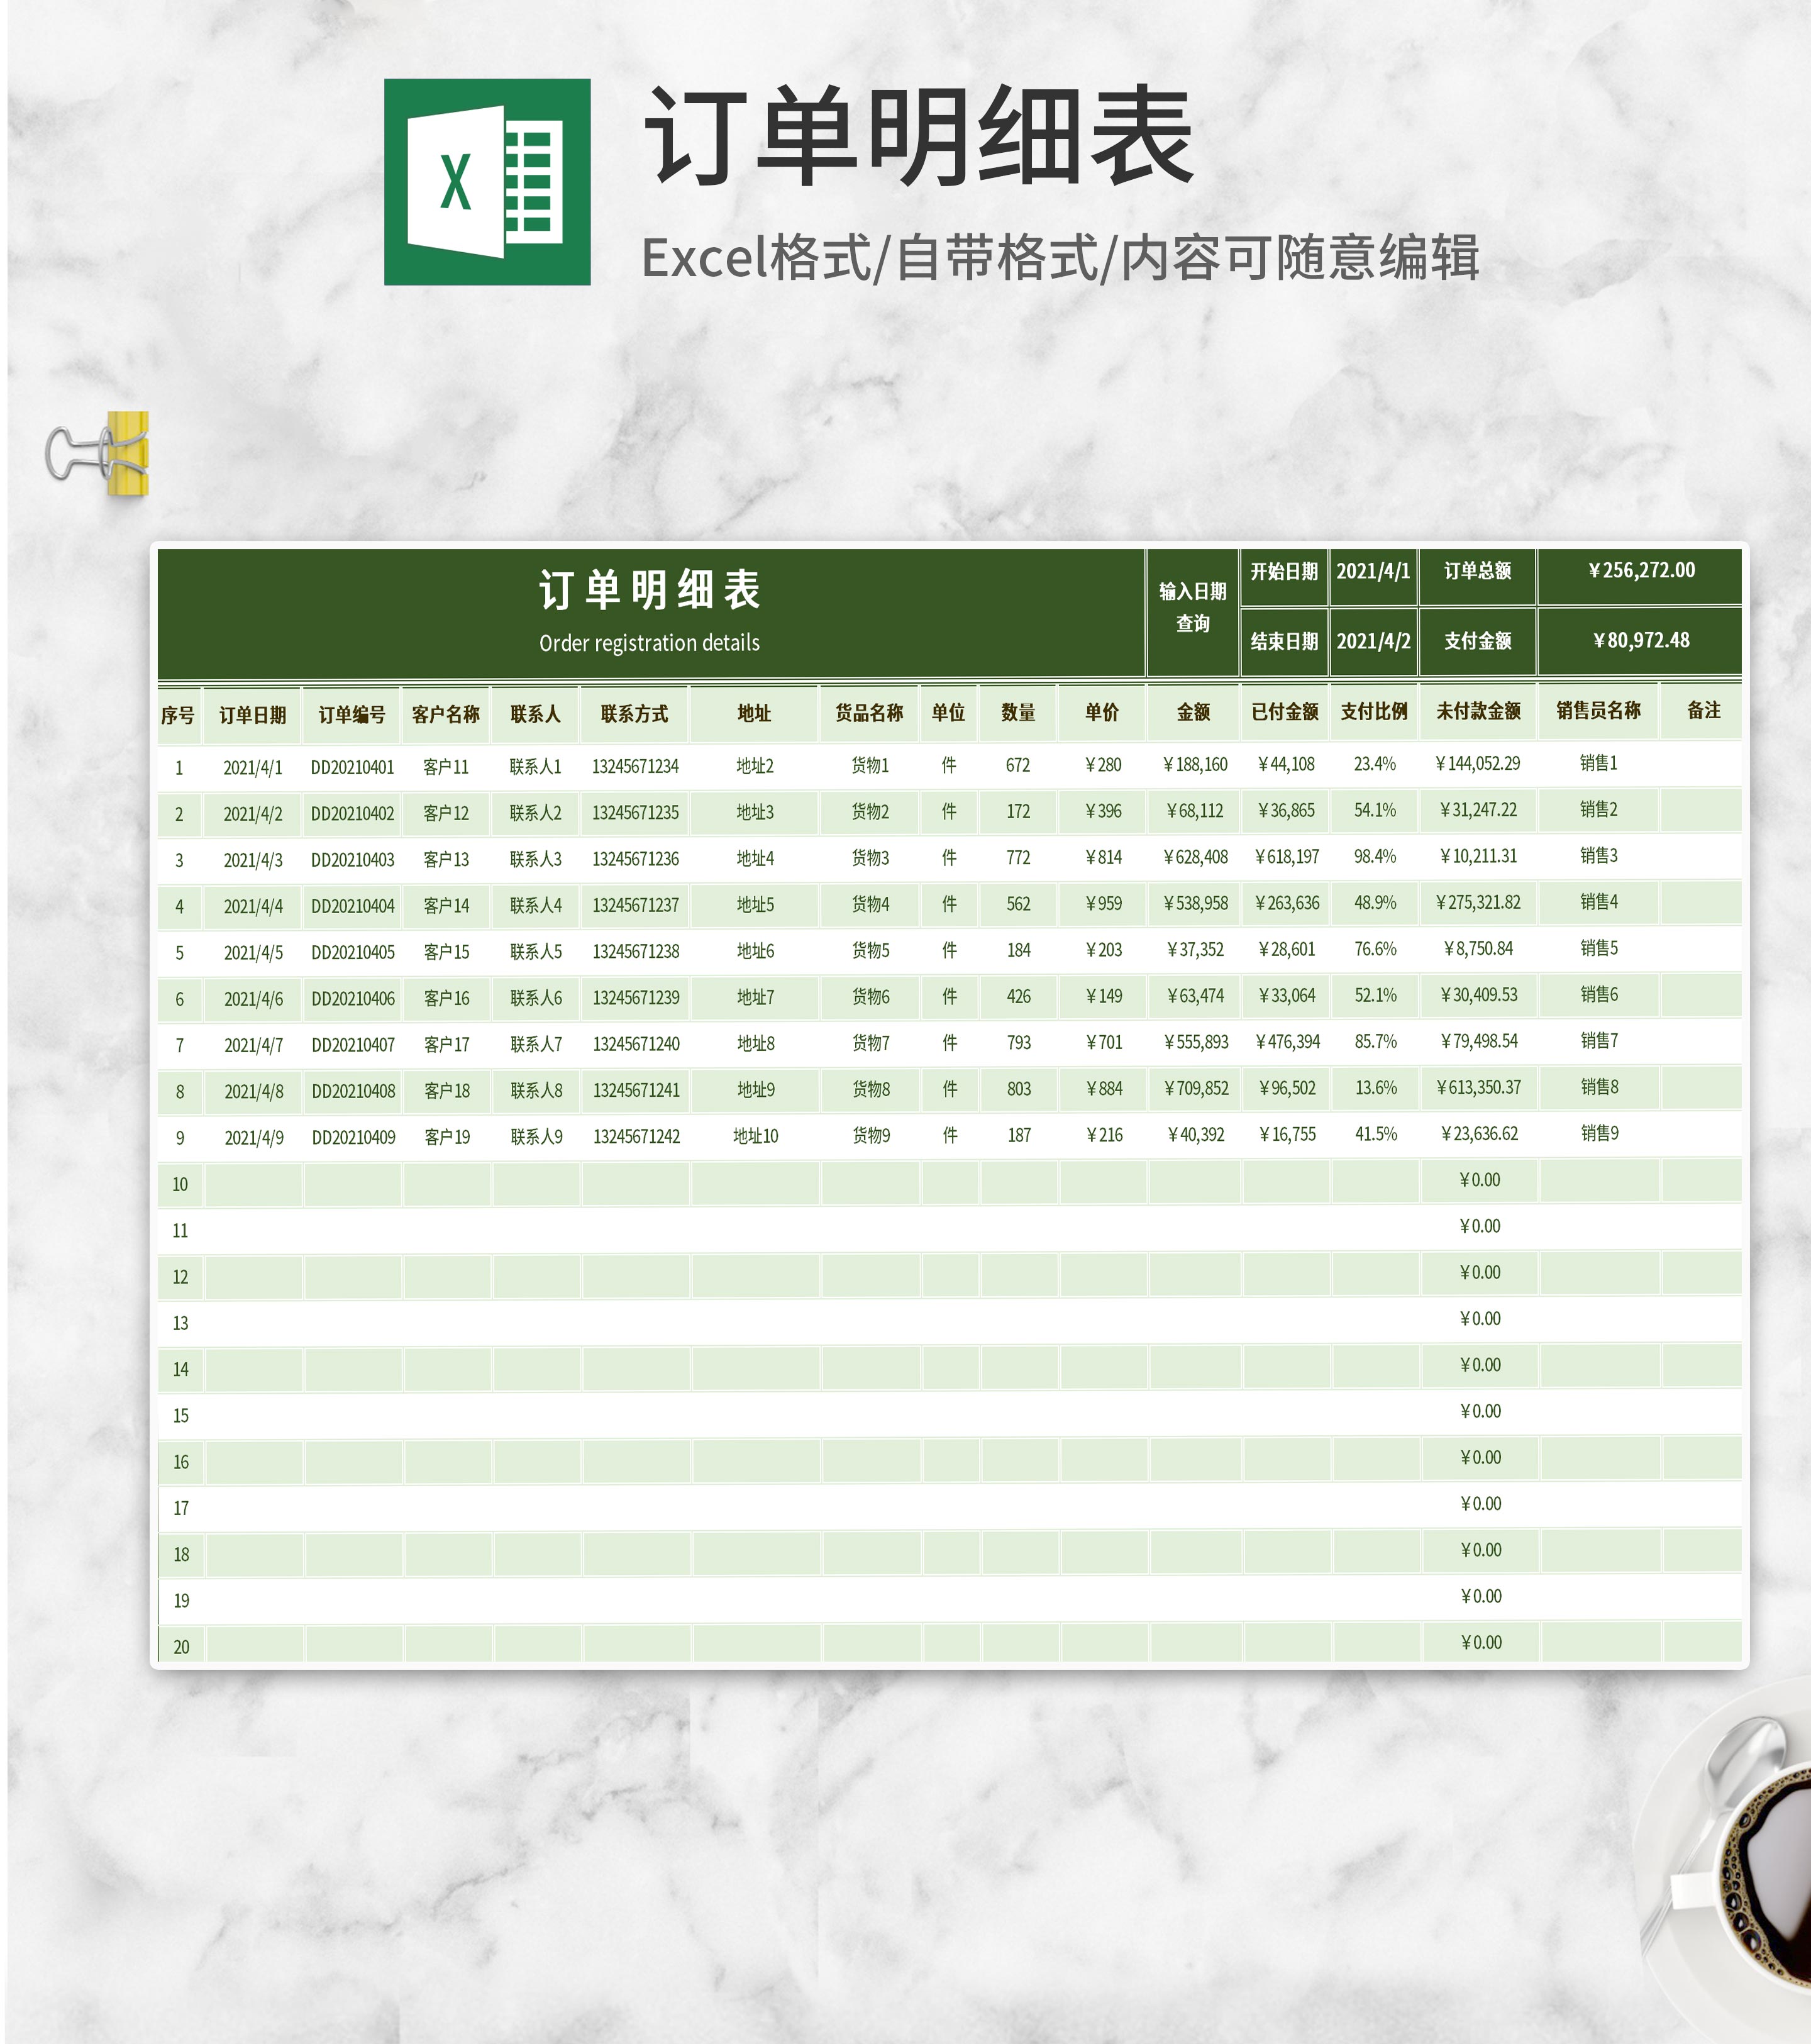Select the empty 备注 cell in row 1
Image resolution: width=1811 pixels, height=2044 pixels.
tap(1702, 764)
